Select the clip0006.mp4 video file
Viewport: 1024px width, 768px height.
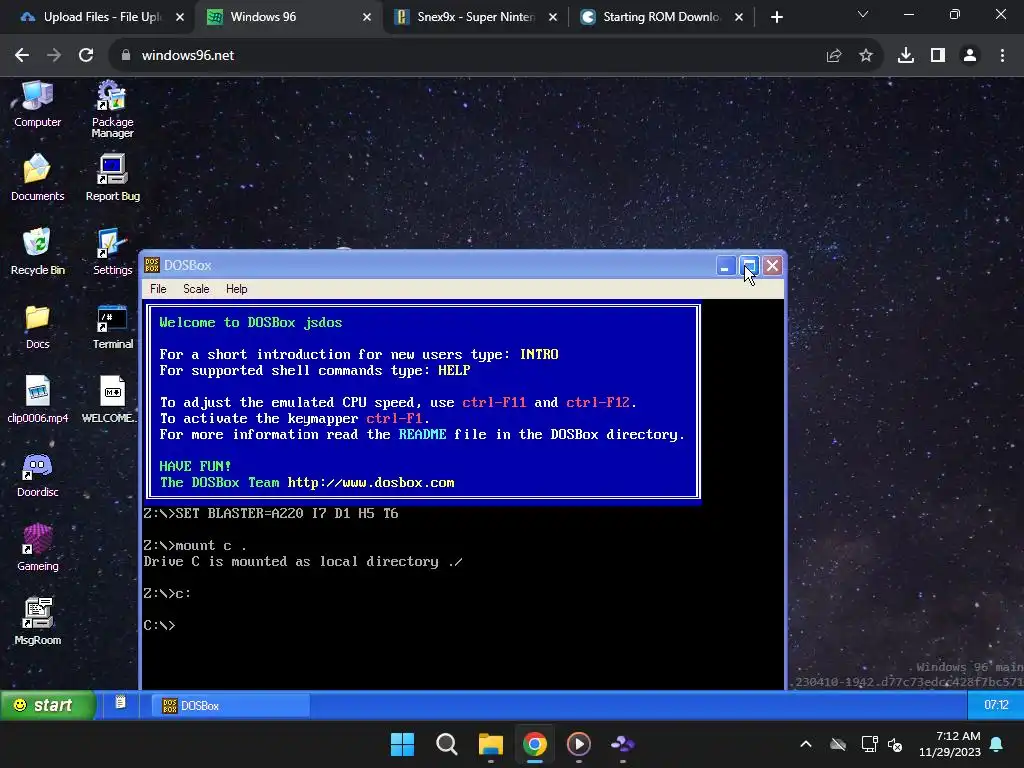point(37,400)
